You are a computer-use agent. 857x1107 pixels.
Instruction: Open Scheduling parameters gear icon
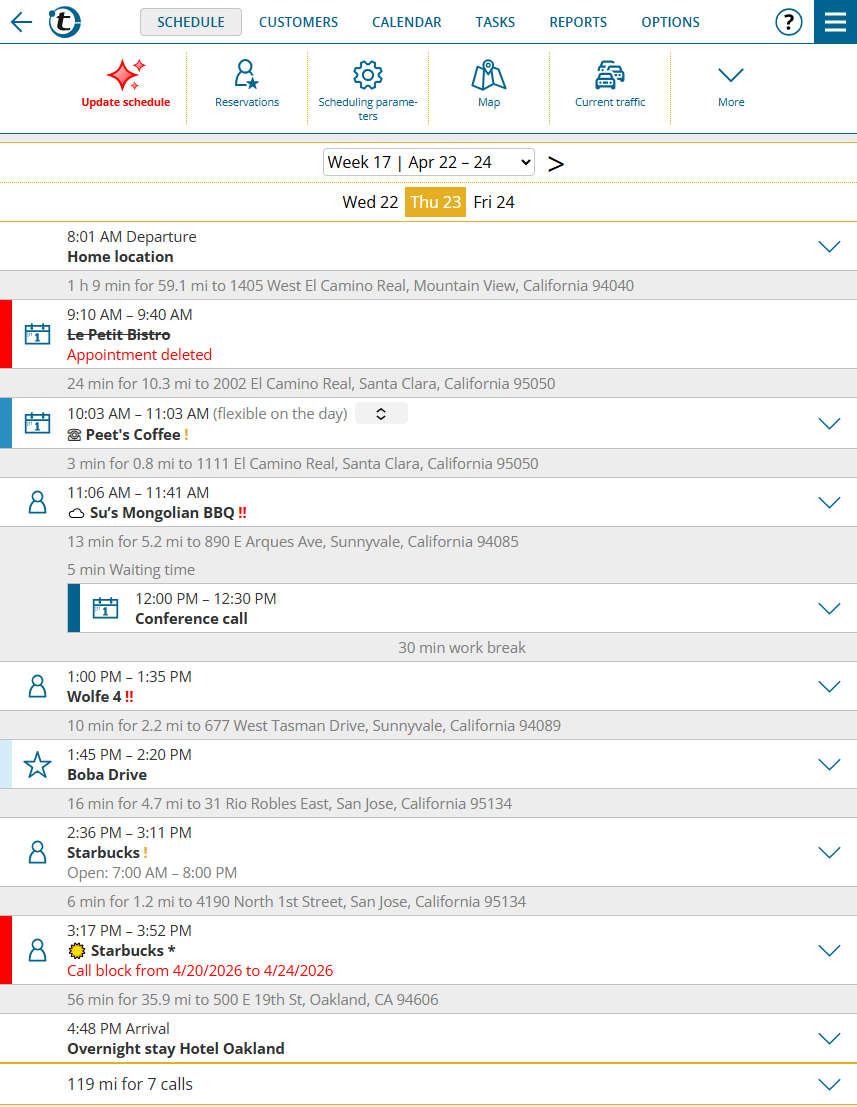click(x=368, y=76)
